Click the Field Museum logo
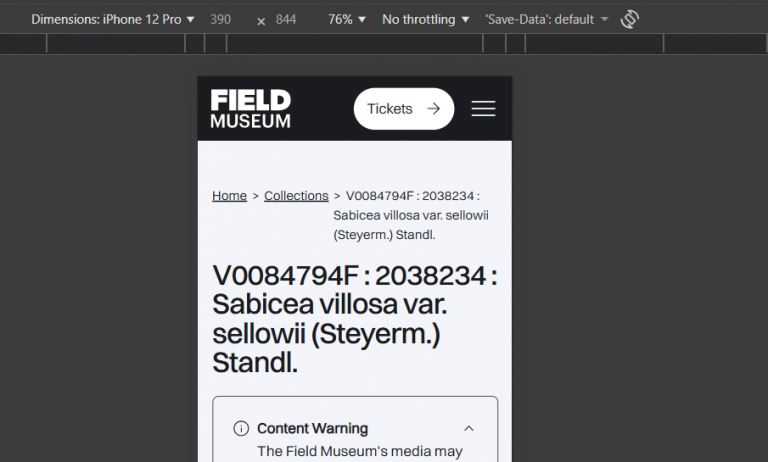Image resolution: width=768 pixels, height=462 pixels. click(x=251, y=109)
